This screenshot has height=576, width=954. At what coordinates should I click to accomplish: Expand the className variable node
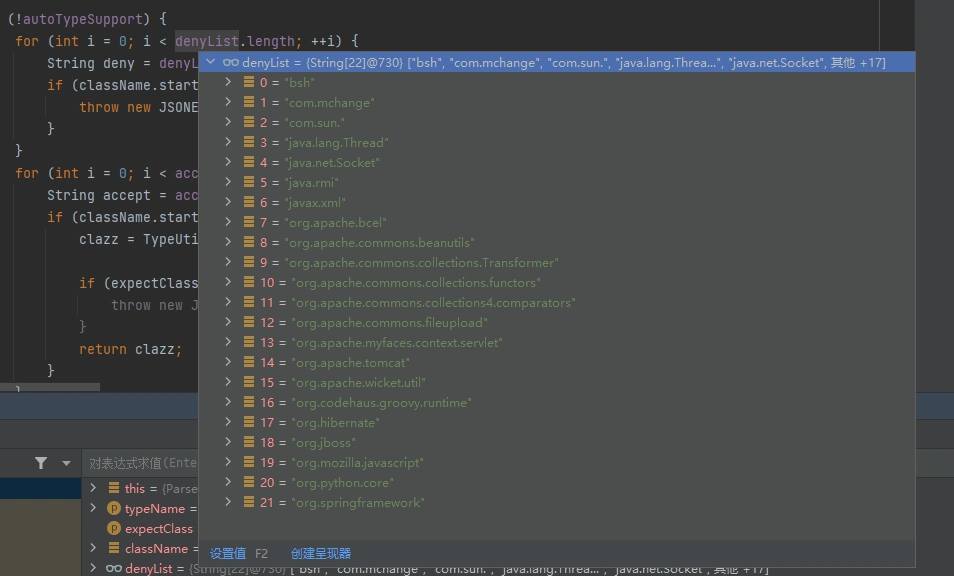[x=93, y=548]
